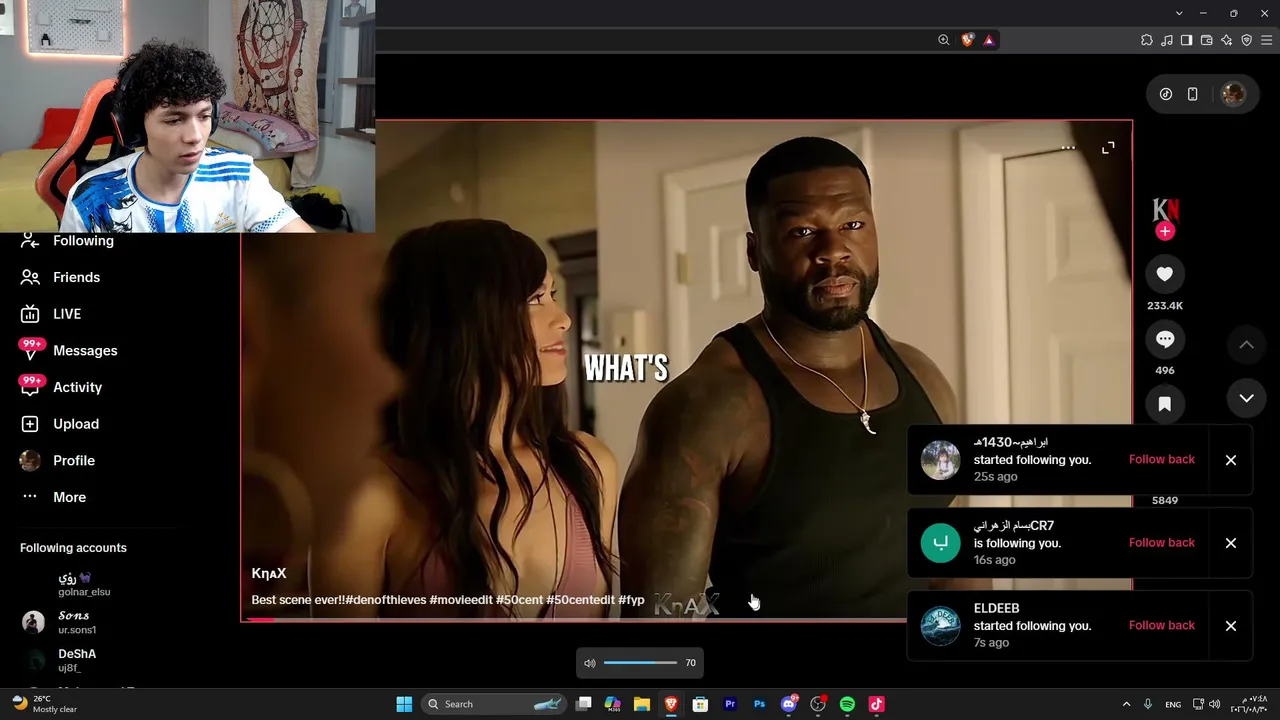Open Adobe Premiere Pro from the taskbar

coord(730,704)
